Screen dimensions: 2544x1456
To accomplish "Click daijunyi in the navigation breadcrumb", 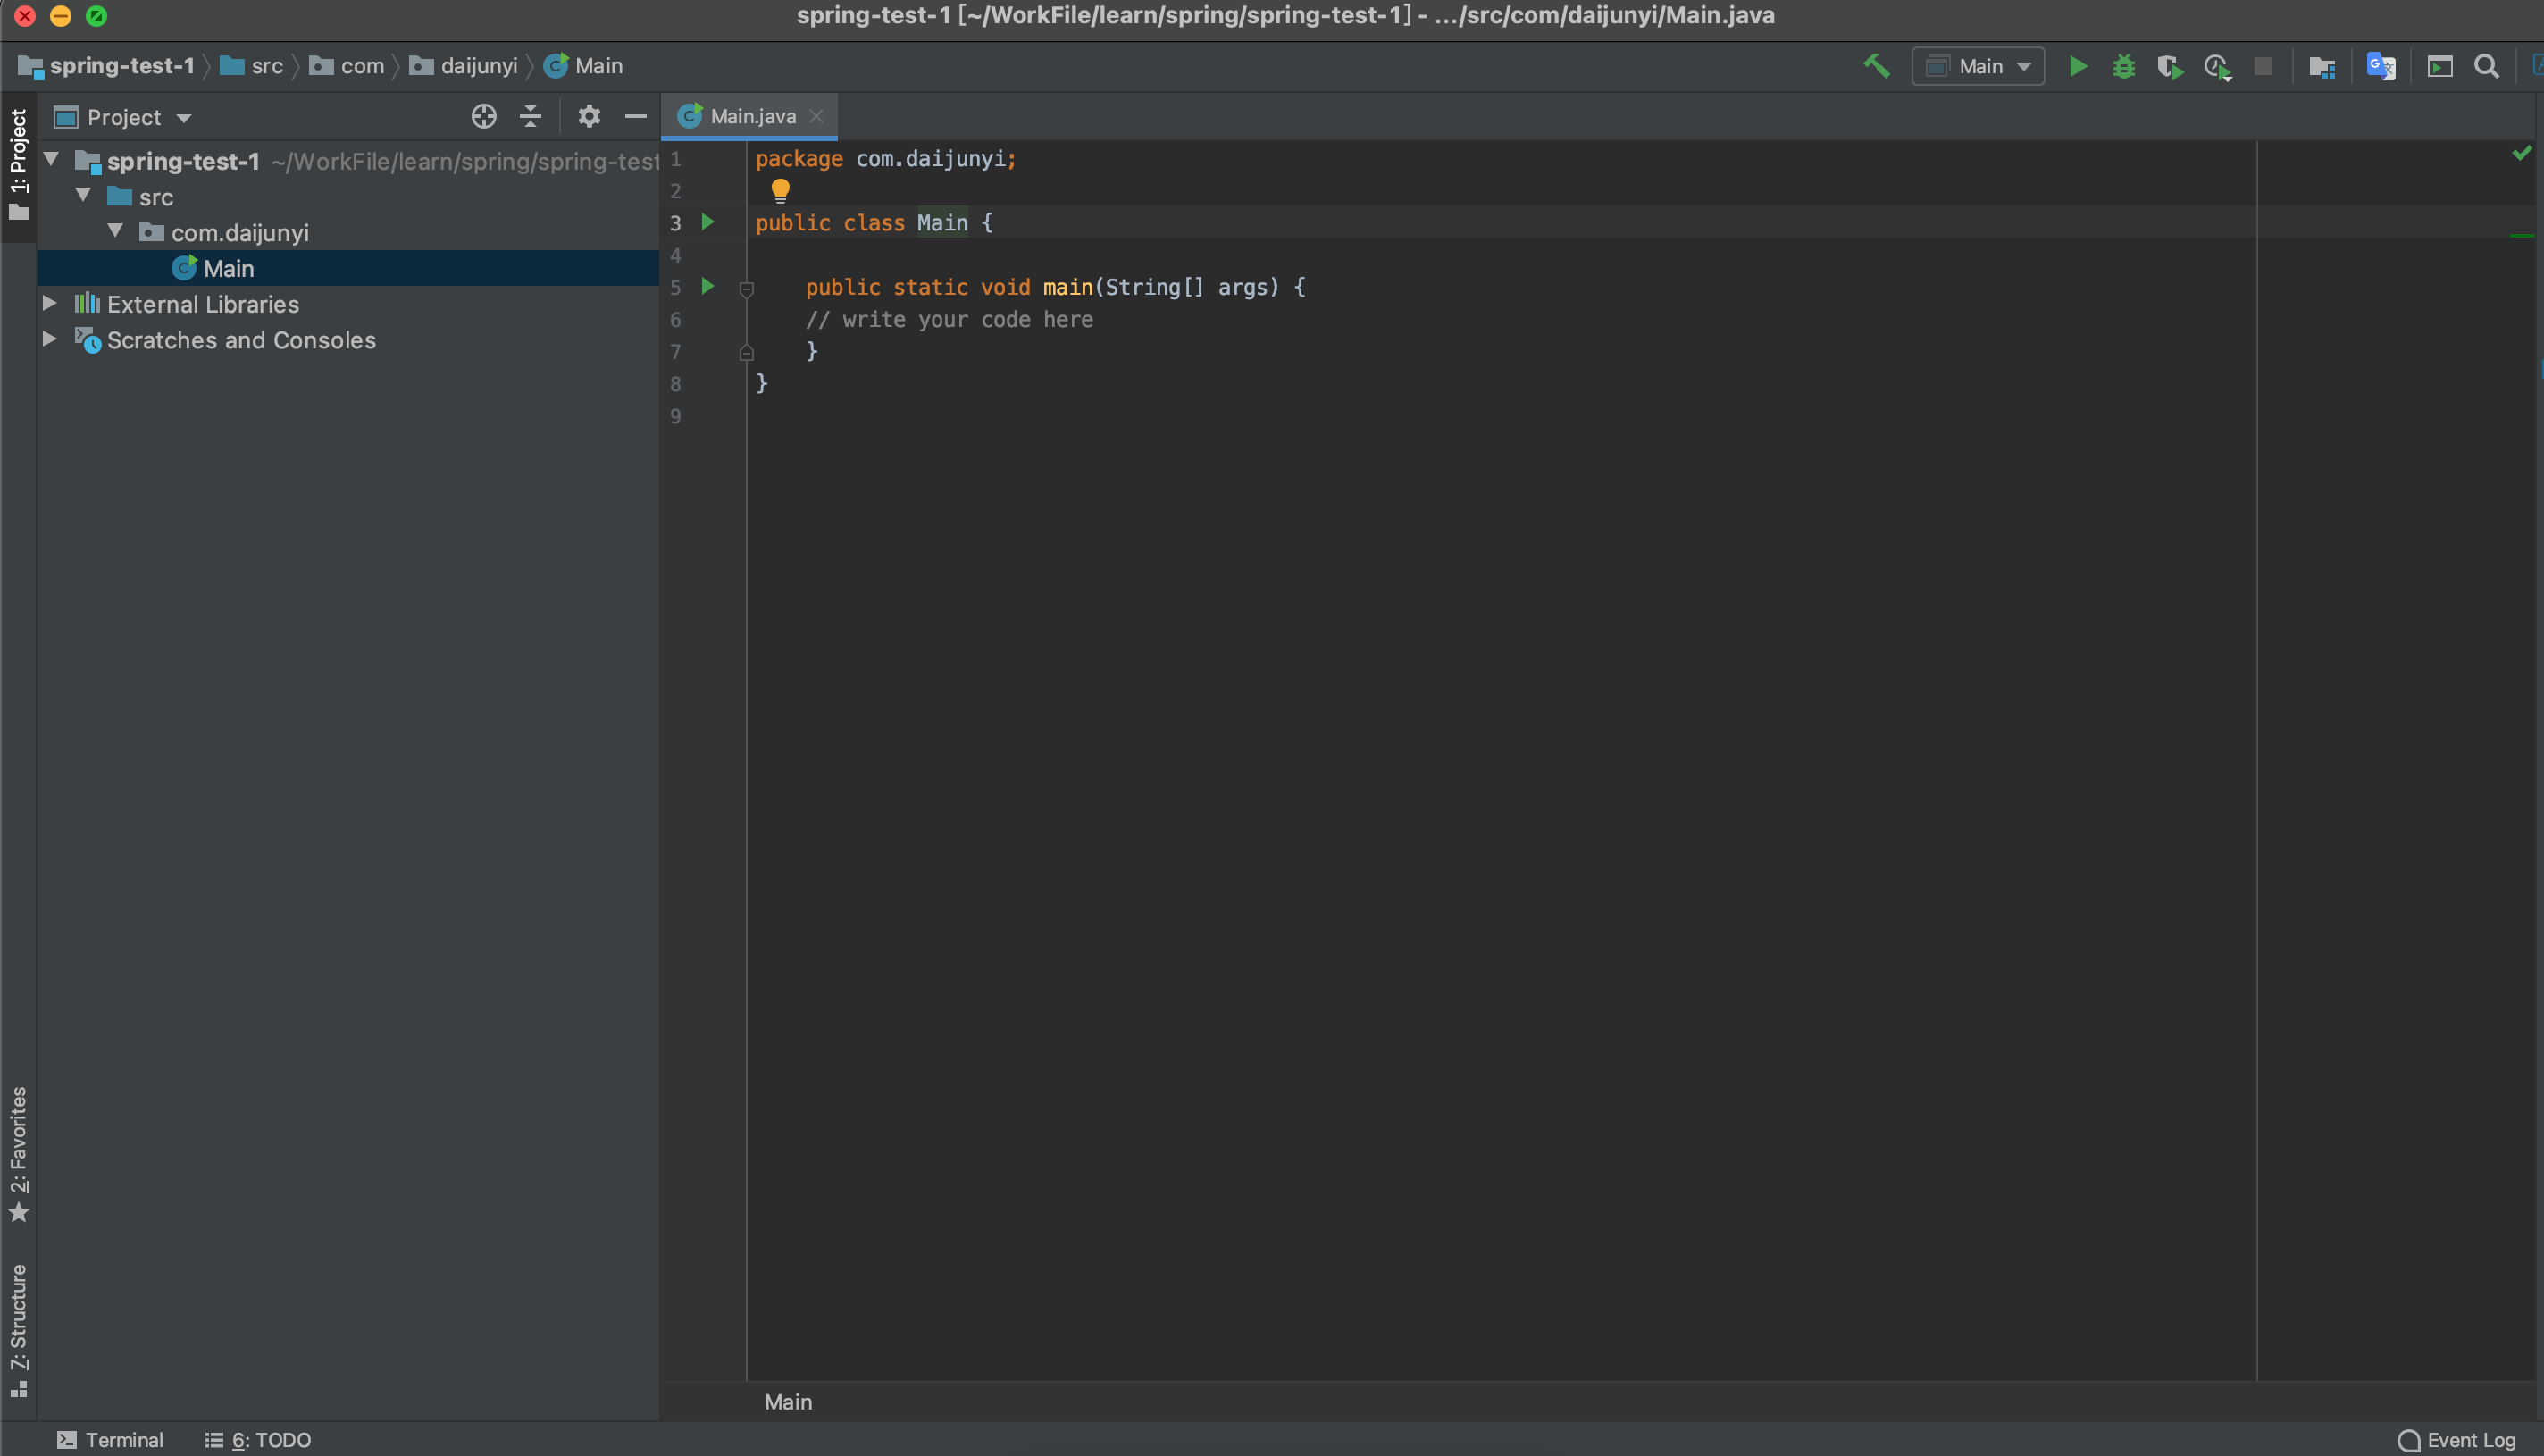I will pyautogui.click(x=464, y=66).
